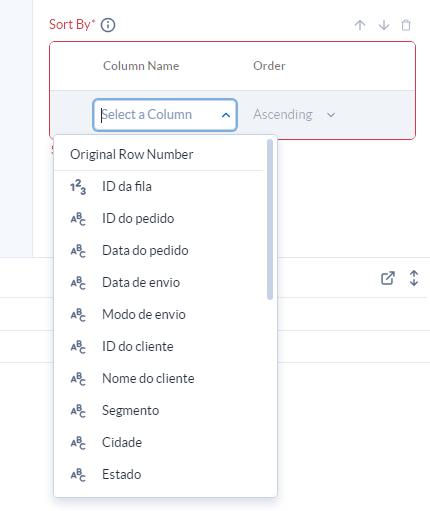The height and width of the screenshot is (511, 430).
Task: Pick the Data do pedido column
Action: click(159, 251)
